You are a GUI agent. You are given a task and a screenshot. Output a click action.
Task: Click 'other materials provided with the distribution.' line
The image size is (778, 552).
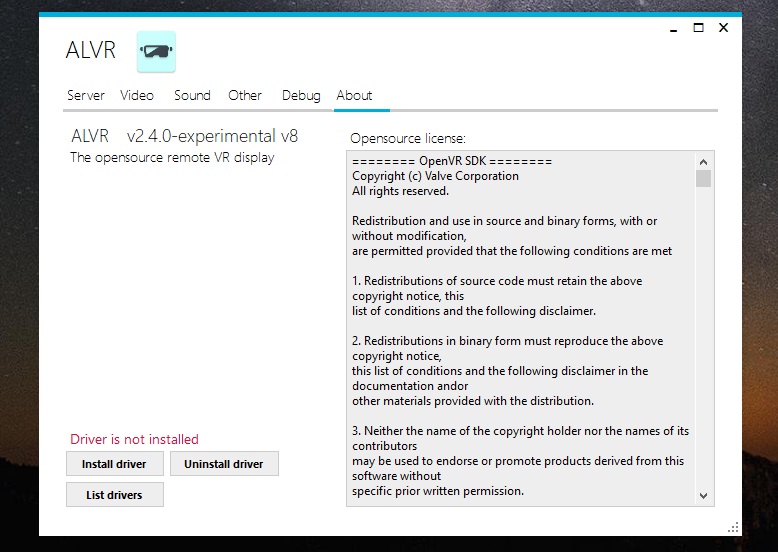[473, 401]
